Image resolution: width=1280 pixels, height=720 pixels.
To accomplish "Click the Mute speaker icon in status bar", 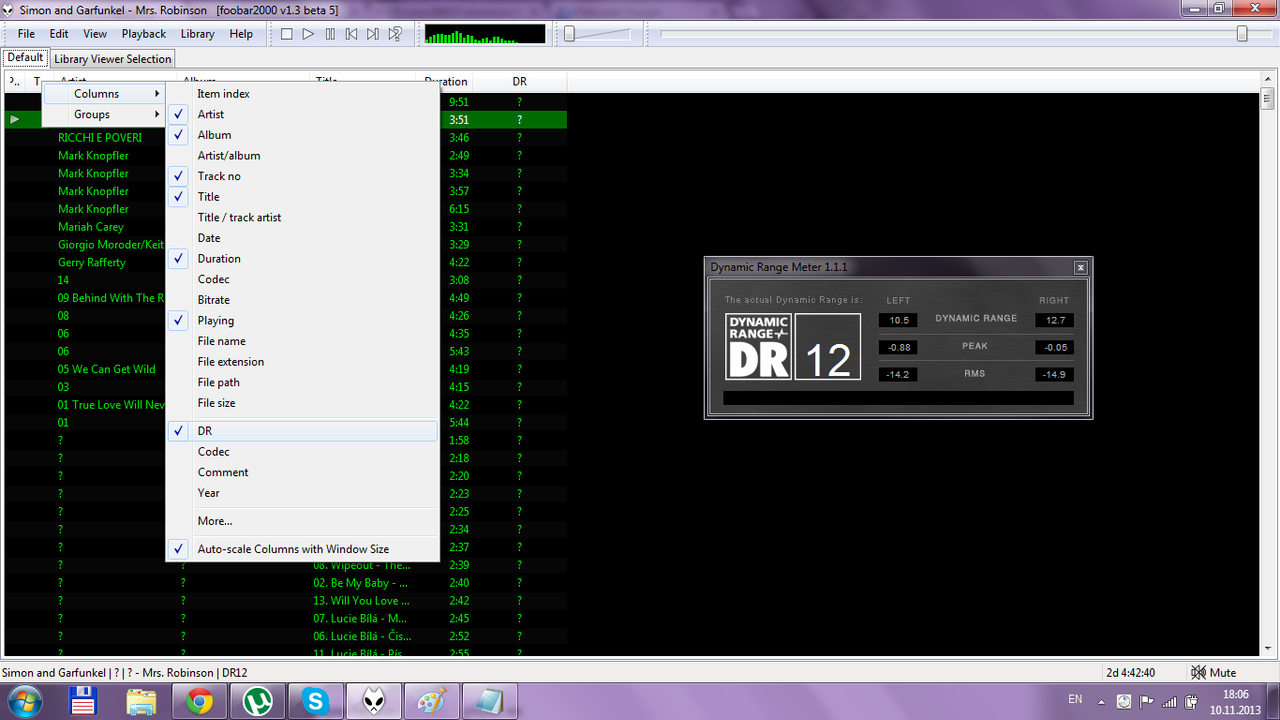I will [1198, 673].
